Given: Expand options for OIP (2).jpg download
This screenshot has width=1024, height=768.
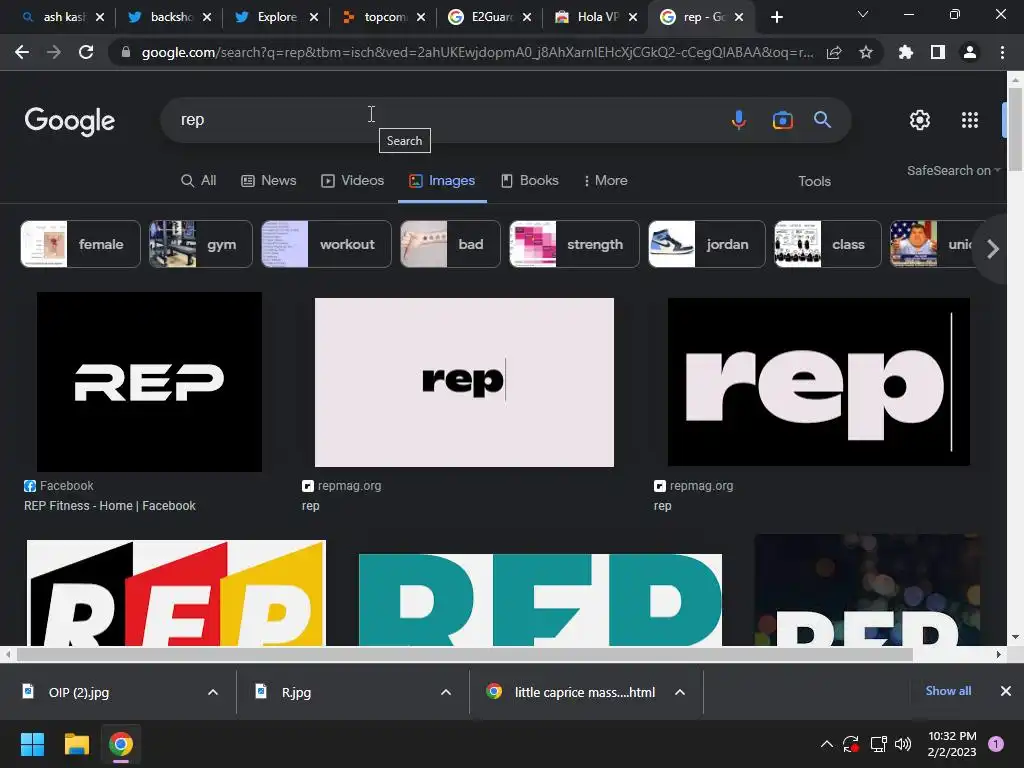Looking at the screenshot, I should click(213, 692).
